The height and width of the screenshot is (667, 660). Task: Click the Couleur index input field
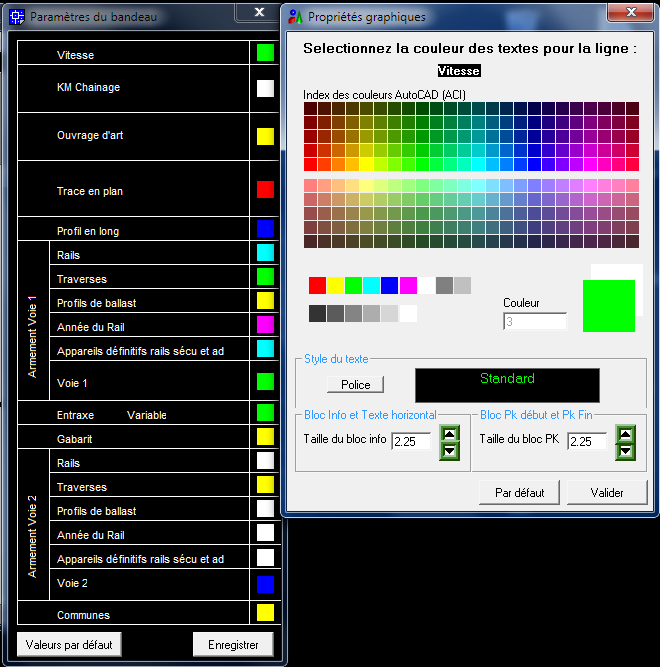[535, 322]
